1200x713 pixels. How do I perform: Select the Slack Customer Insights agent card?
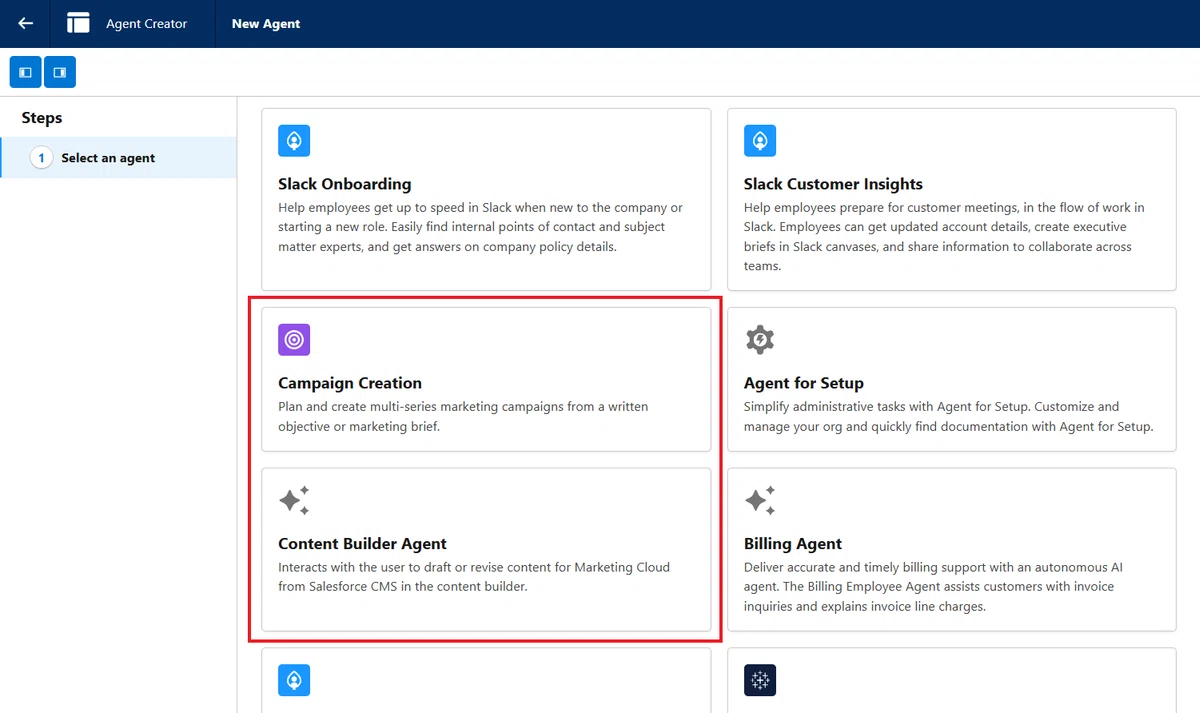(x=952, y=200)
